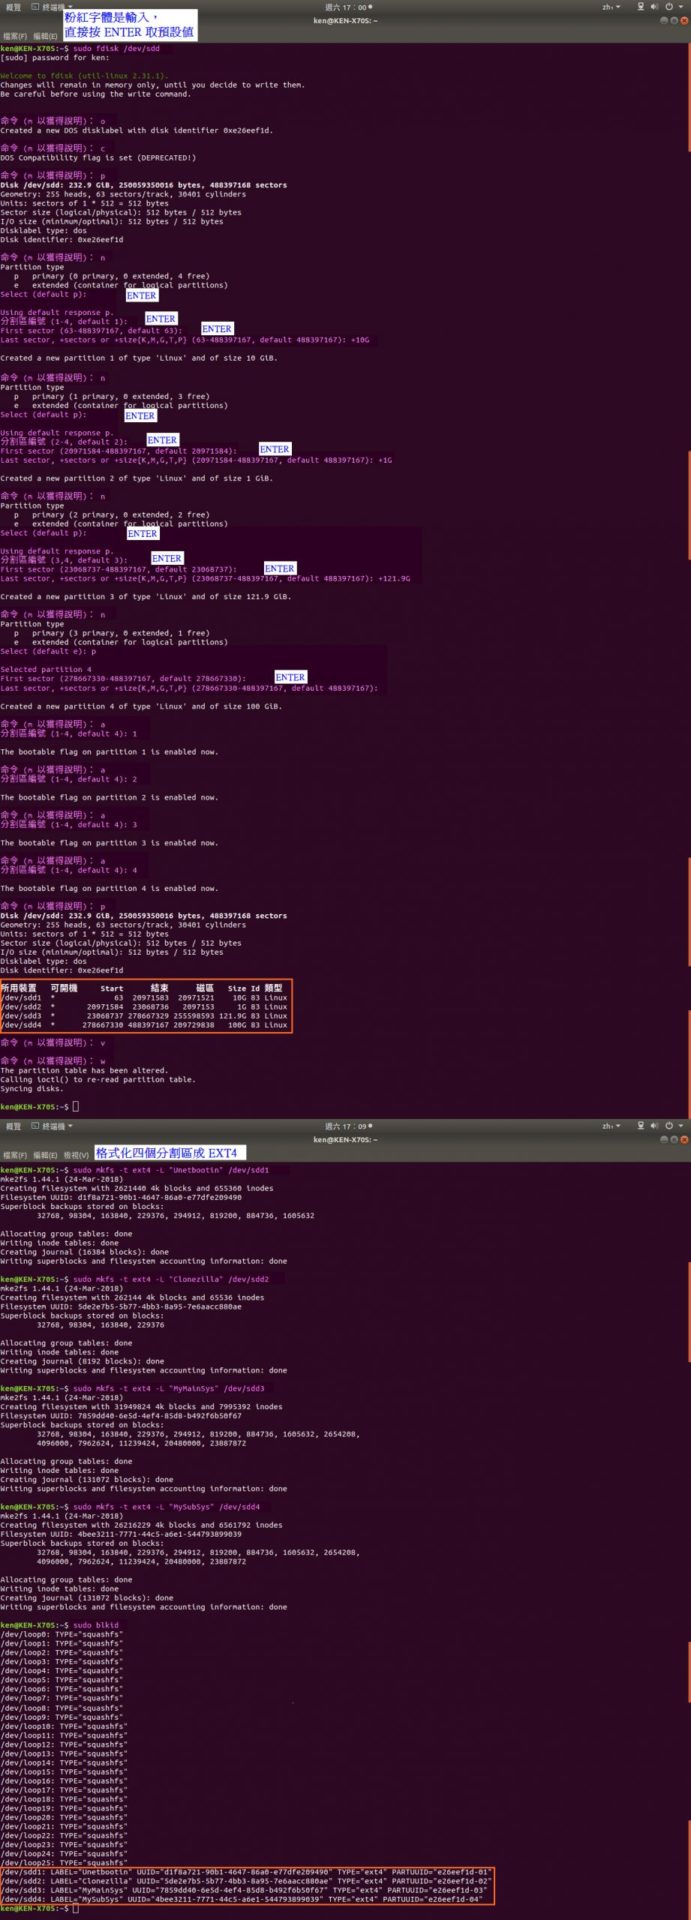Click 'Created a new partition 2' 1 GiB line
The height and width of the screenshot is (1920, 691).
(x=136, y=478)
